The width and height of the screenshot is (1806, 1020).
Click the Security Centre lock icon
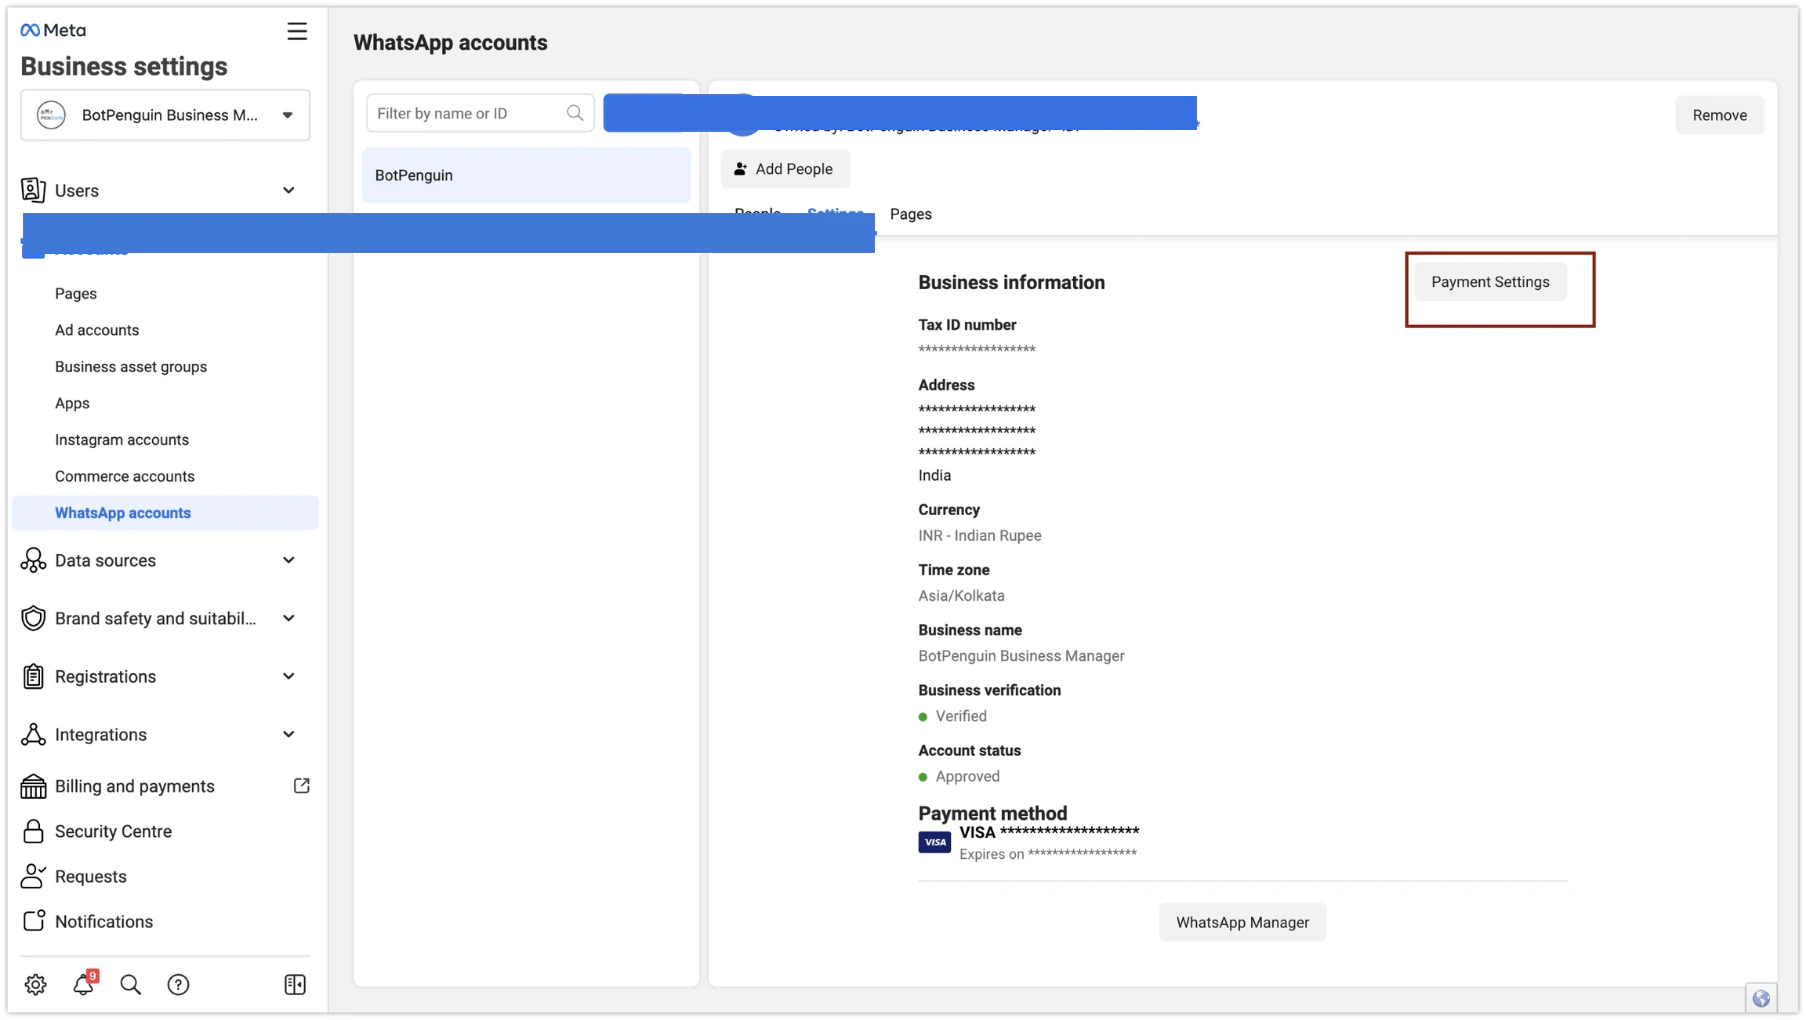tap(33, 831)
